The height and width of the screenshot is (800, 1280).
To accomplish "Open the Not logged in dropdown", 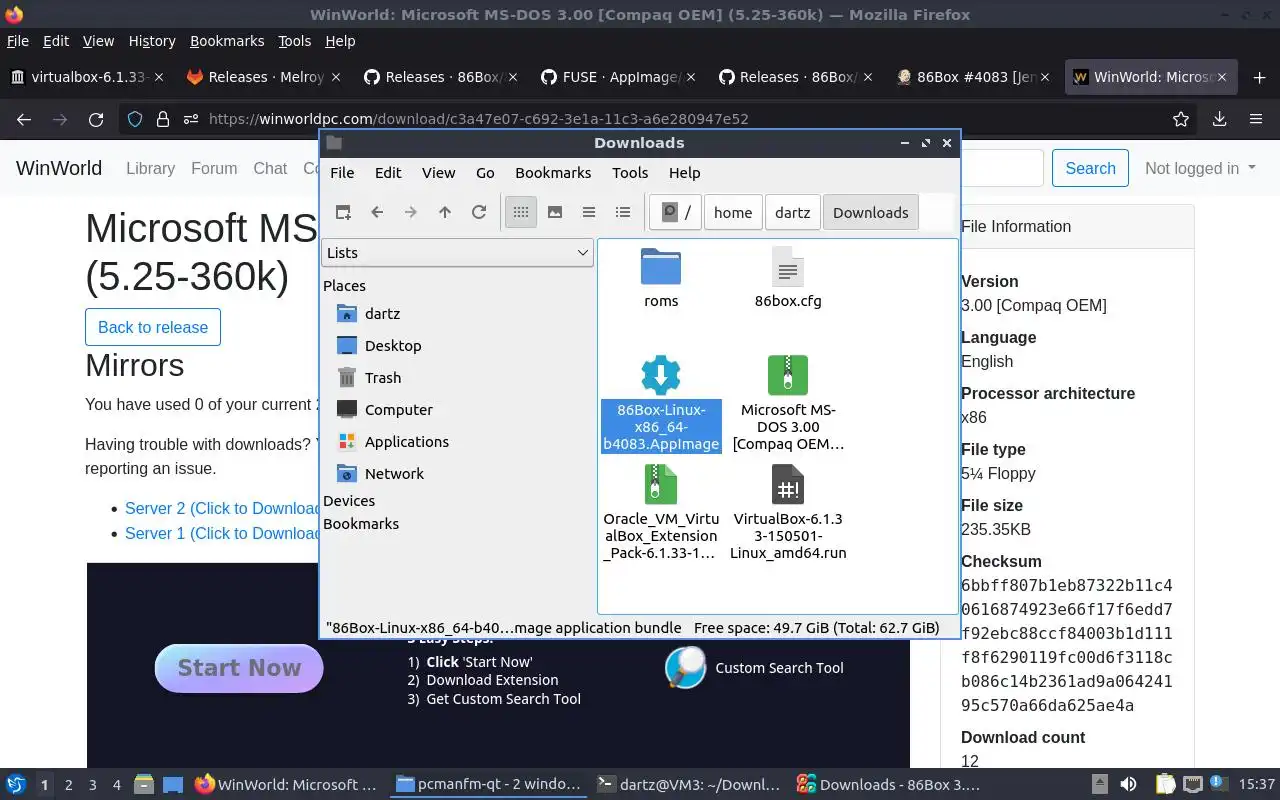I will pos(1200,168).
